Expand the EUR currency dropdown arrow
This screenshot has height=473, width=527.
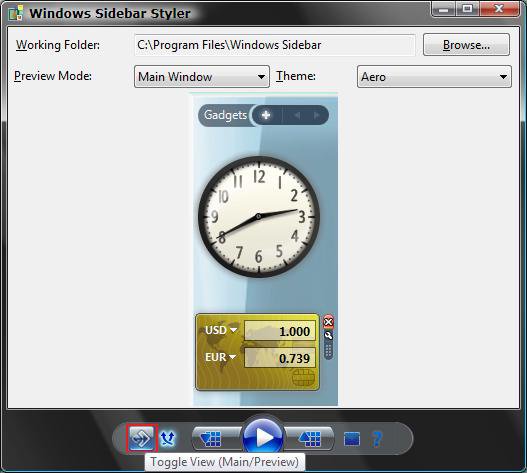click(232, 357)
